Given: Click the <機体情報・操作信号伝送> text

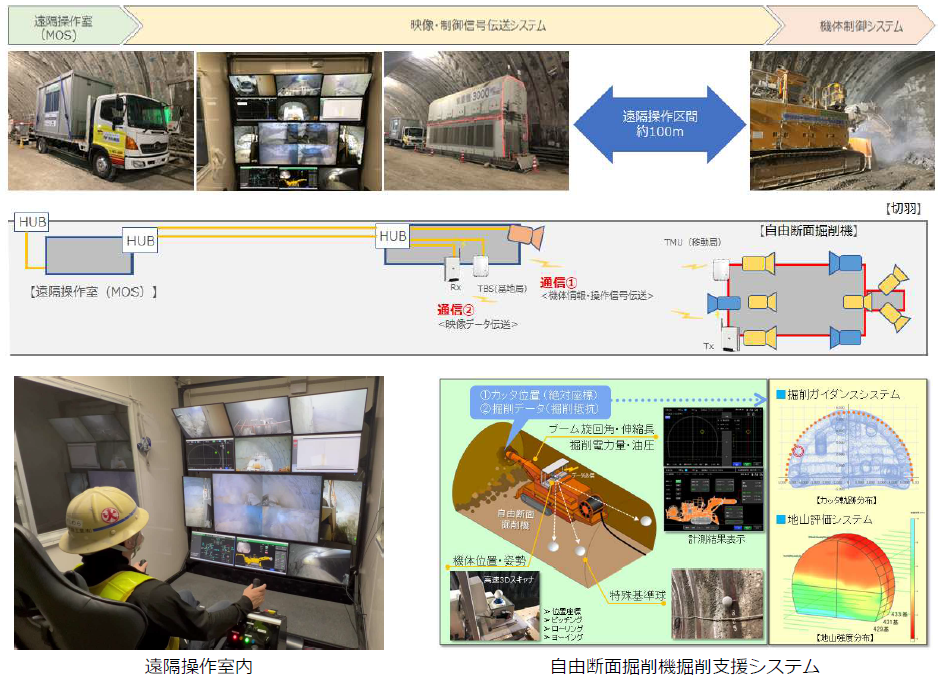Looking at the screenshot, I should 597,296.
